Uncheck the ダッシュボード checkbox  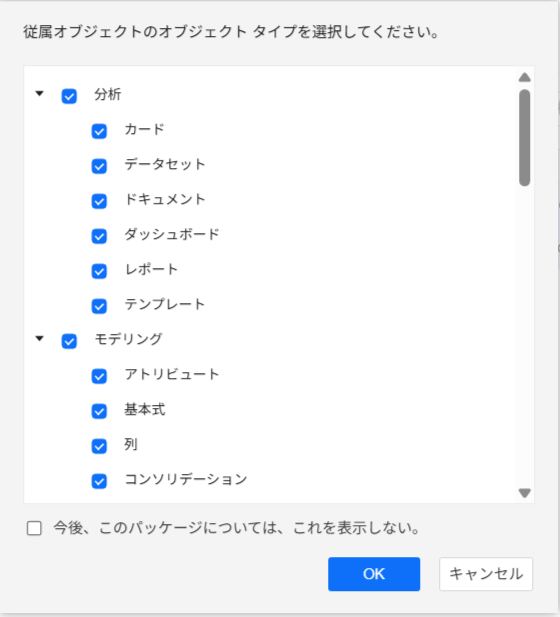click(99, 236)
